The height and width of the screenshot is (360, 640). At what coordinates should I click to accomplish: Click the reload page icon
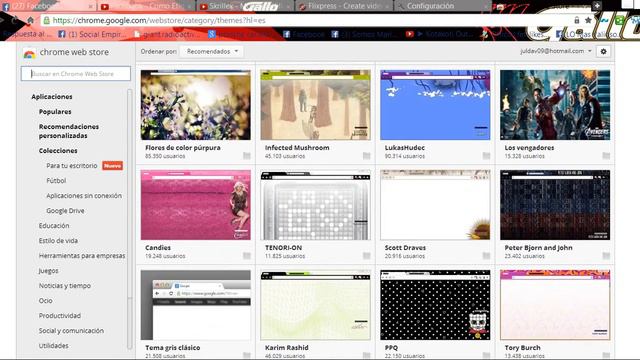(15, 20)
